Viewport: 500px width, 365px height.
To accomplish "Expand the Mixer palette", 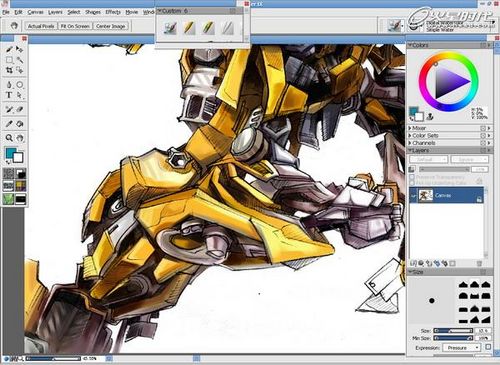I will [x=410, y=128].
